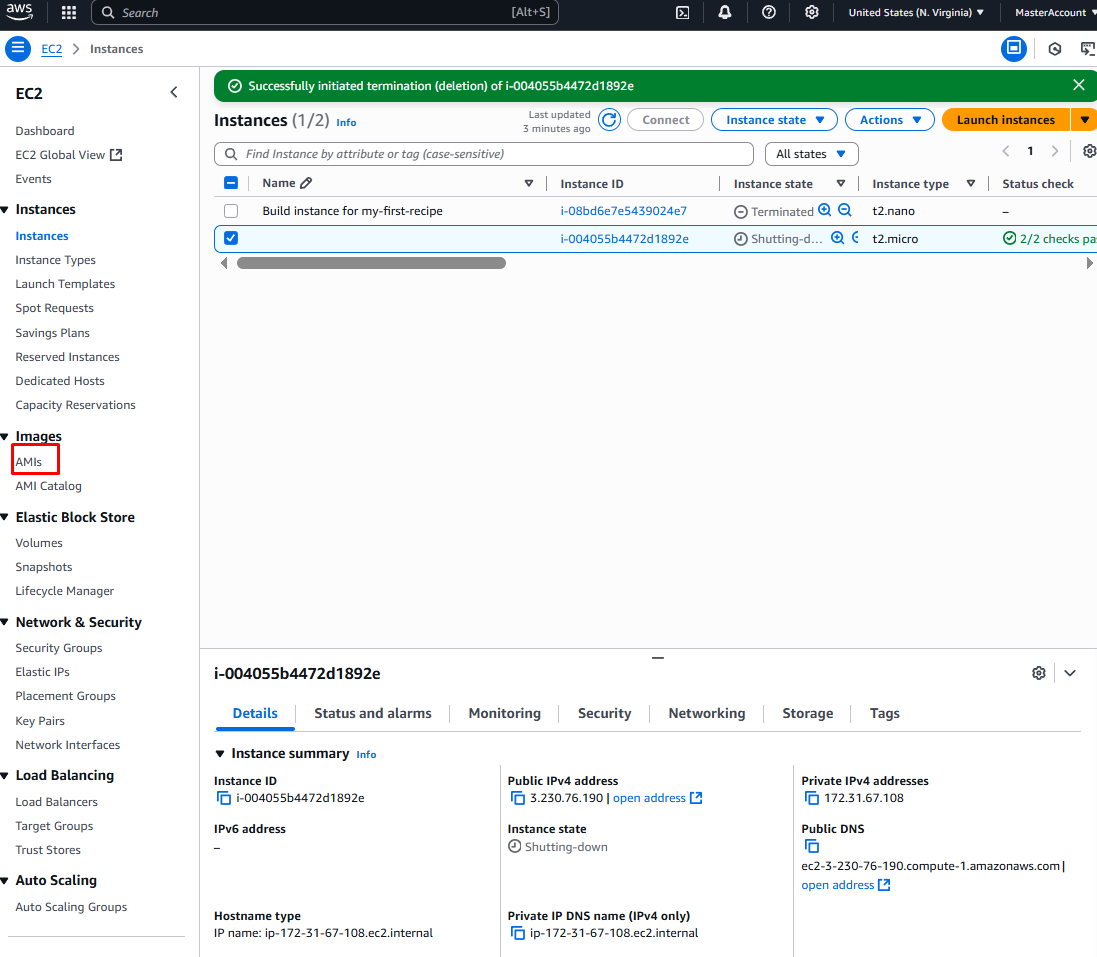Refresh the instances list

point(609,120)
